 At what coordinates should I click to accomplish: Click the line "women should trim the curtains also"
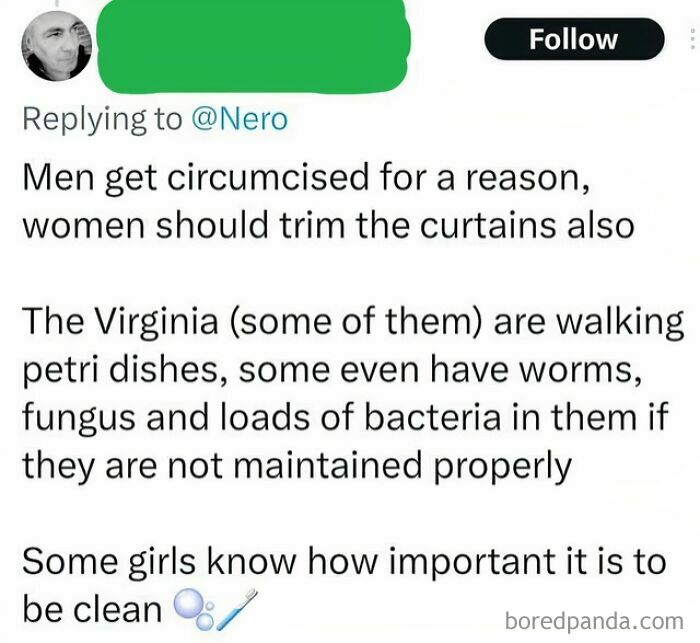(327, 225)
